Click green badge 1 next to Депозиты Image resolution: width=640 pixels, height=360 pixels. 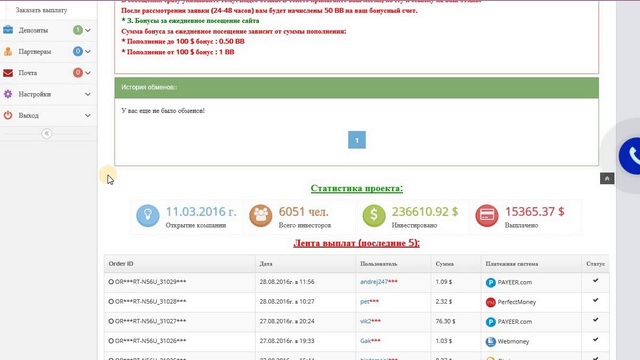pyautogui.click(x=78, y=30)
